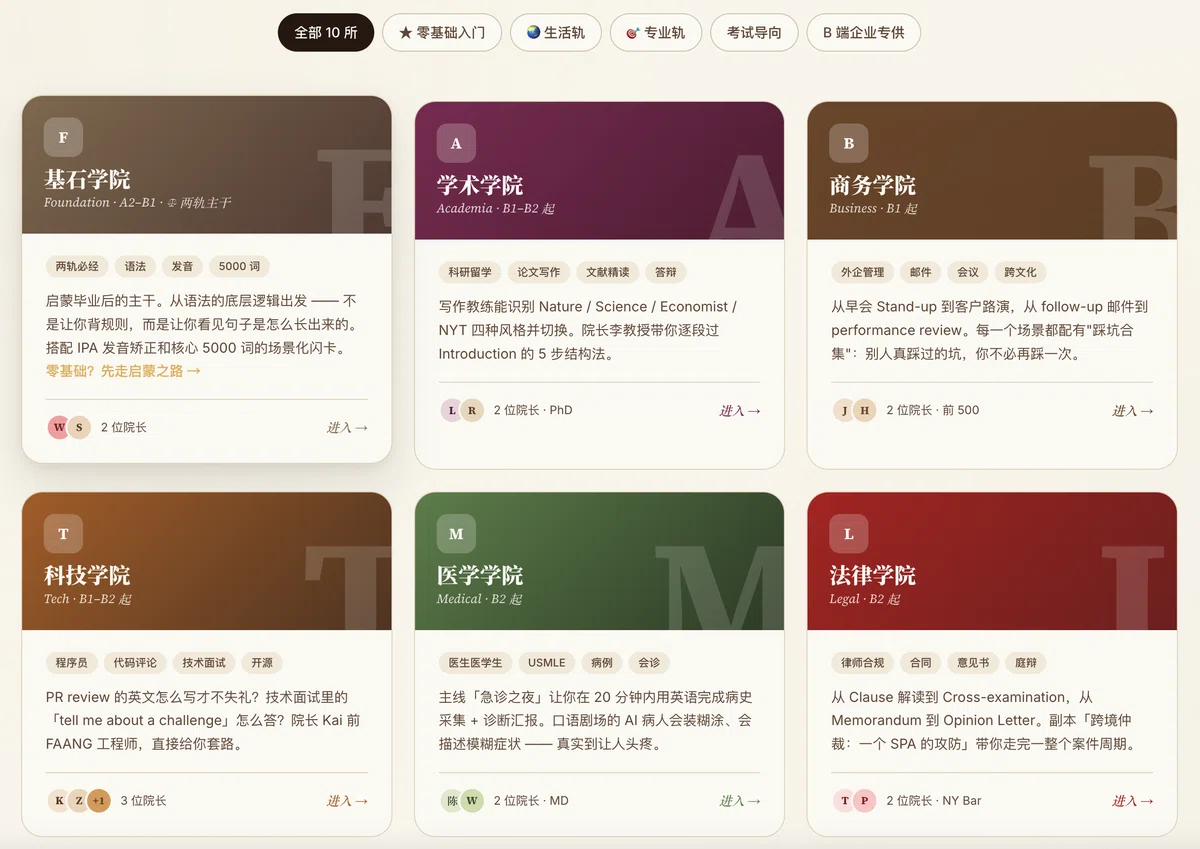Click the 邮件 tag
1200x849 pixels.
point(921,272)
